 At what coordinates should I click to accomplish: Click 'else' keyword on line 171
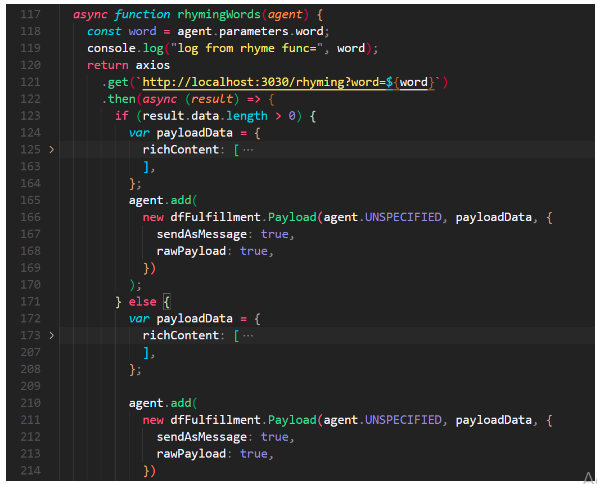[x=142, y=302]
